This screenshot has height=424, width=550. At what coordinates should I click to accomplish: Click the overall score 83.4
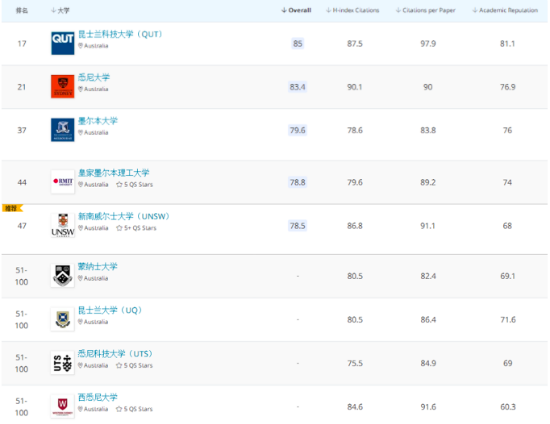tap(297, 87)
